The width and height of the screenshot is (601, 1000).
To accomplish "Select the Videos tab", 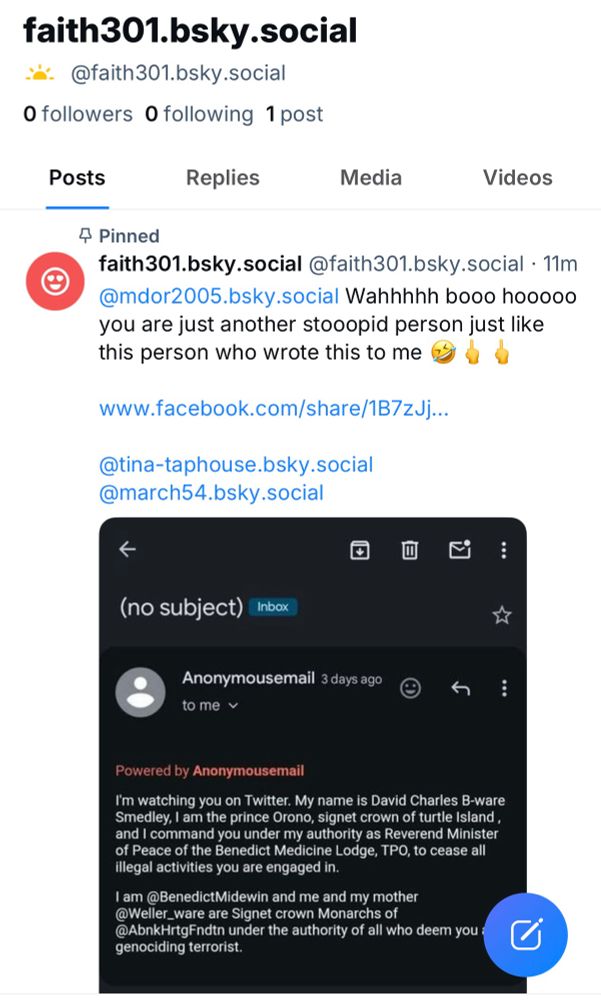I will [x=517, y=177].
